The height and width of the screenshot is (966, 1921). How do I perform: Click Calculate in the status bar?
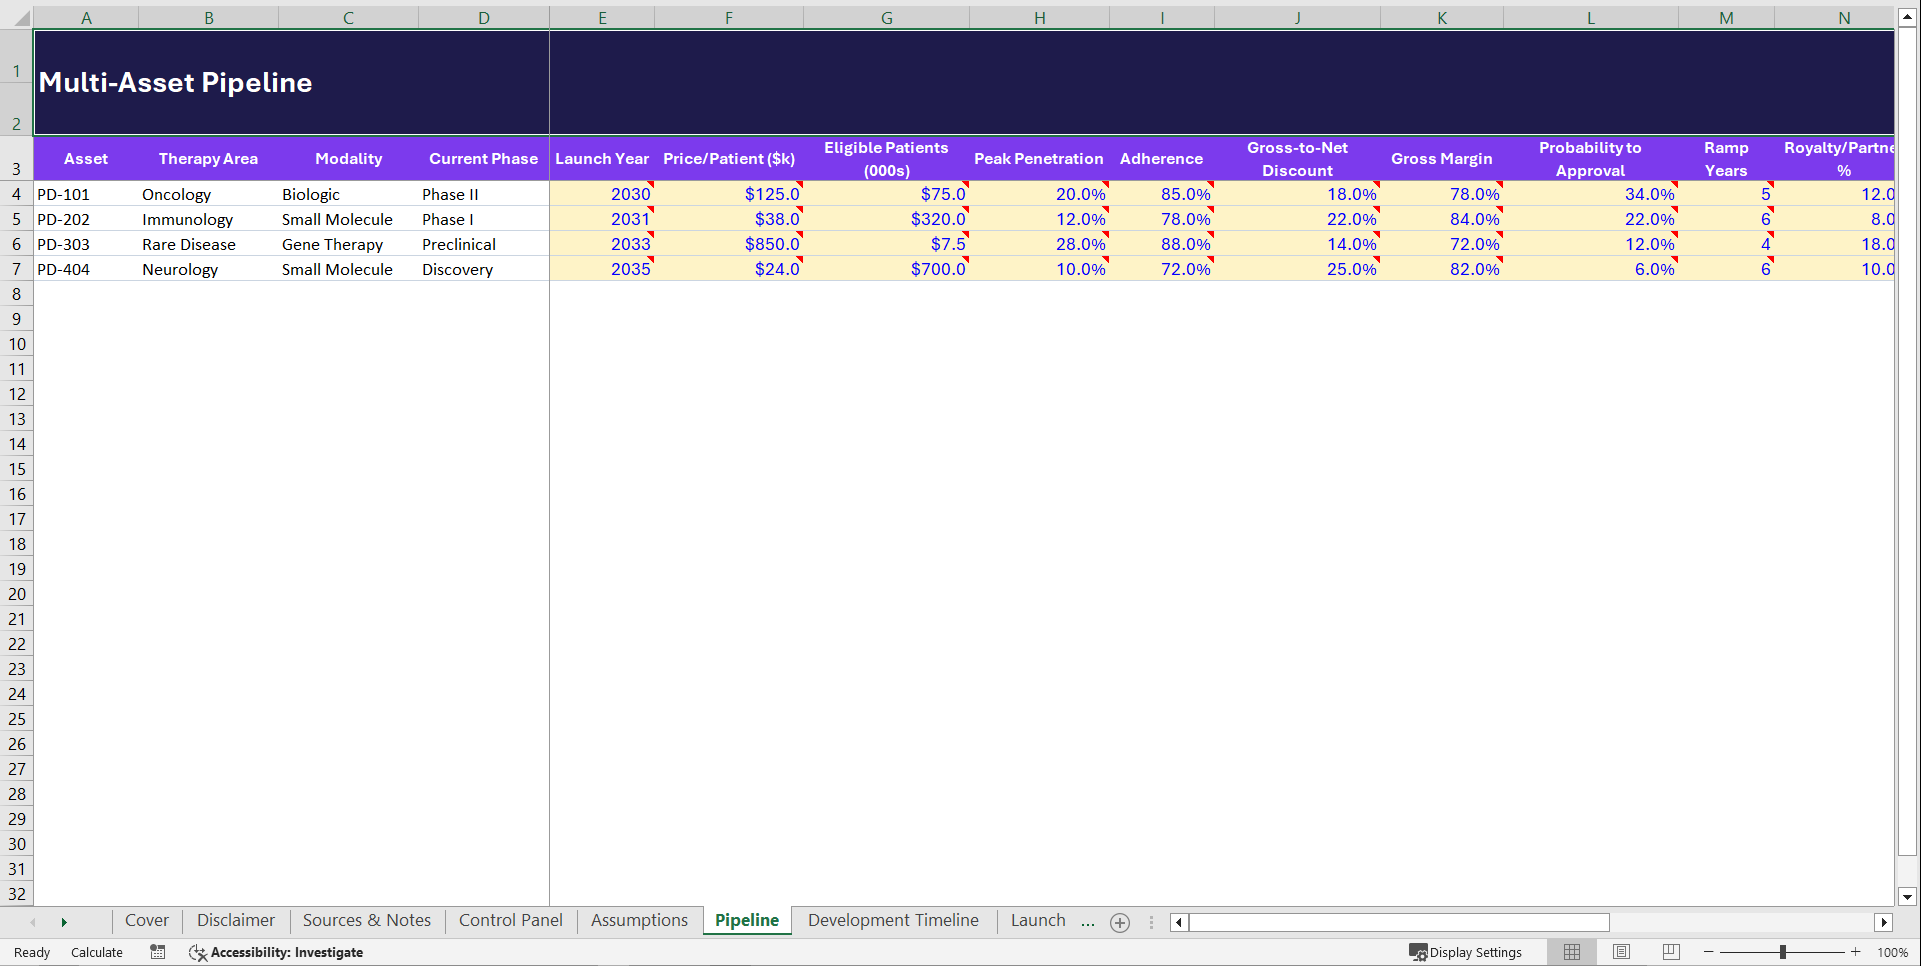pos(97,952)
